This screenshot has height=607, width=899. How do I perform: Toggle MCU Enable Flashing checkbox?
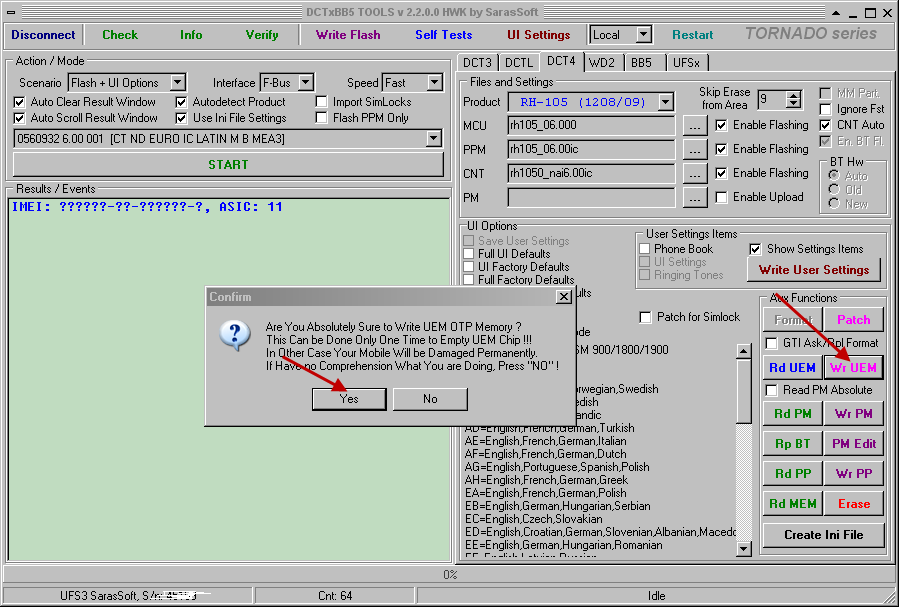tap(721, 125)
